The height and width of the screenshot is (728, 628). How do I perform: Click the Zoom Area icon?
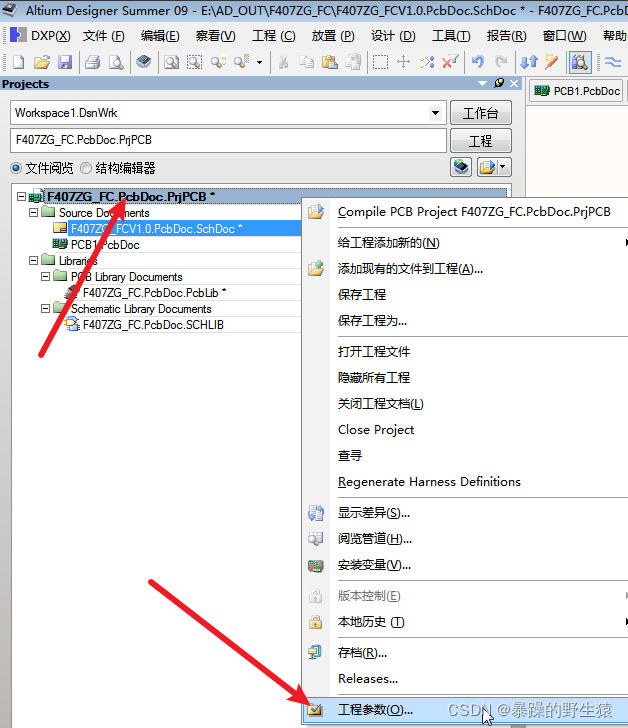[194, 62]
